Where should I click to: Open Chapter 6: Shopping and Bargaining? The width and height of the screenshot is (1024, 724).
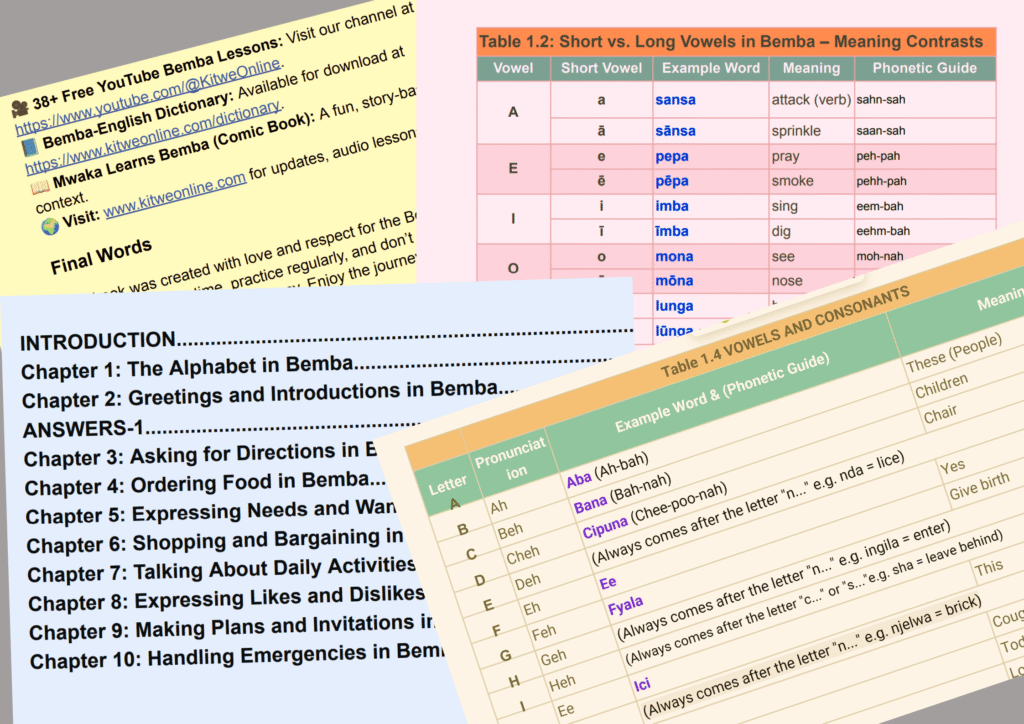pos(215,541)
